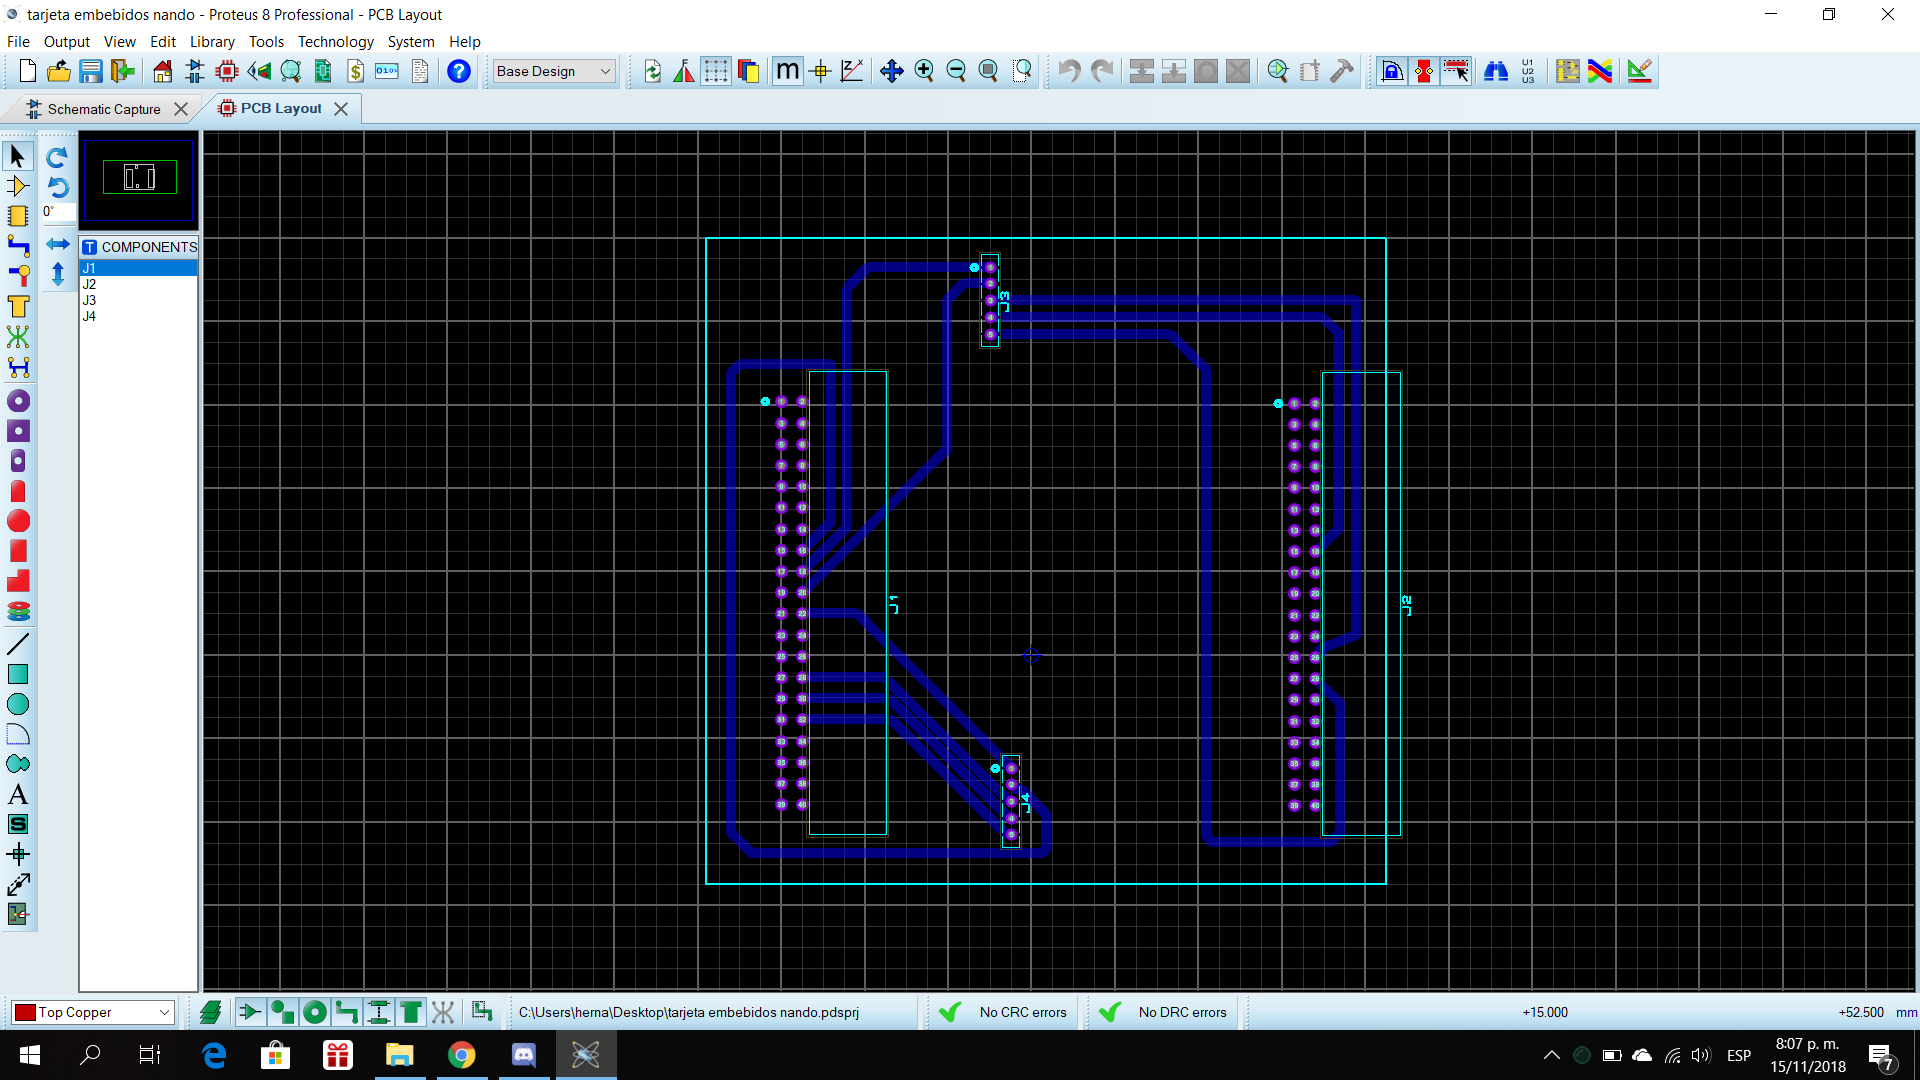This screenshot has height=1080, width=1920.
Task: Select the Via mode tool
Action: click(18, 276)
